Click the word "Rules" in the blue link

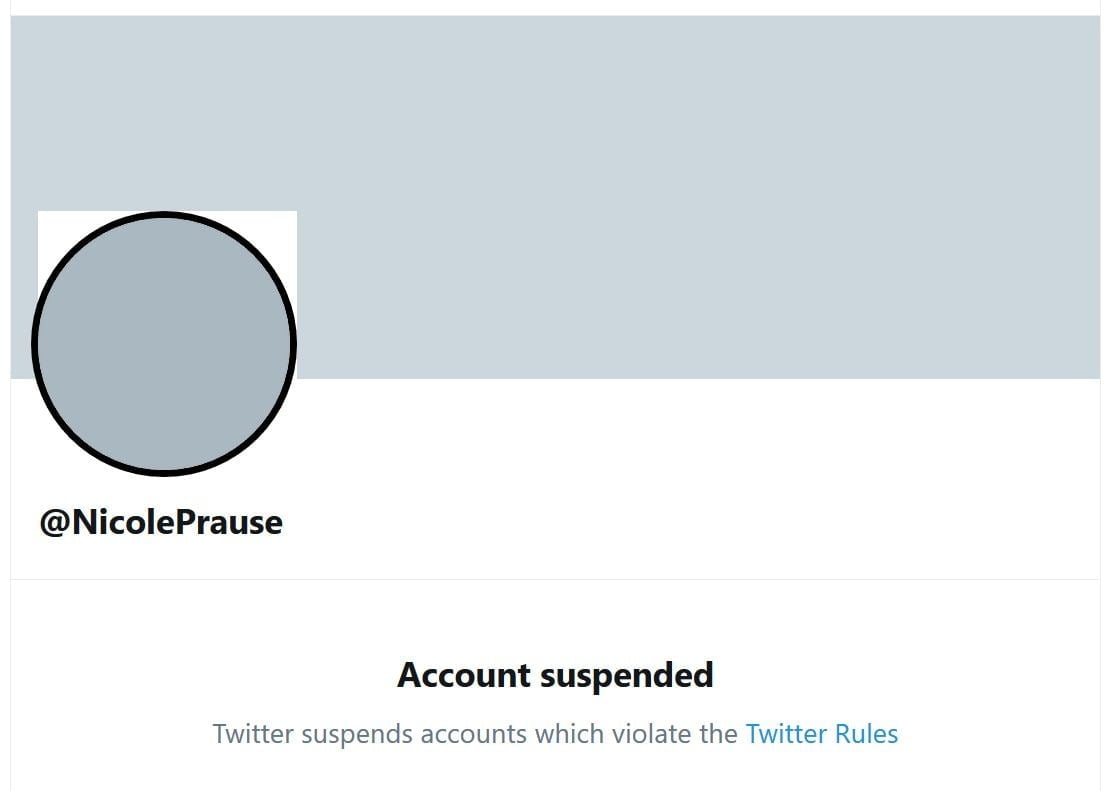point(866,734)
